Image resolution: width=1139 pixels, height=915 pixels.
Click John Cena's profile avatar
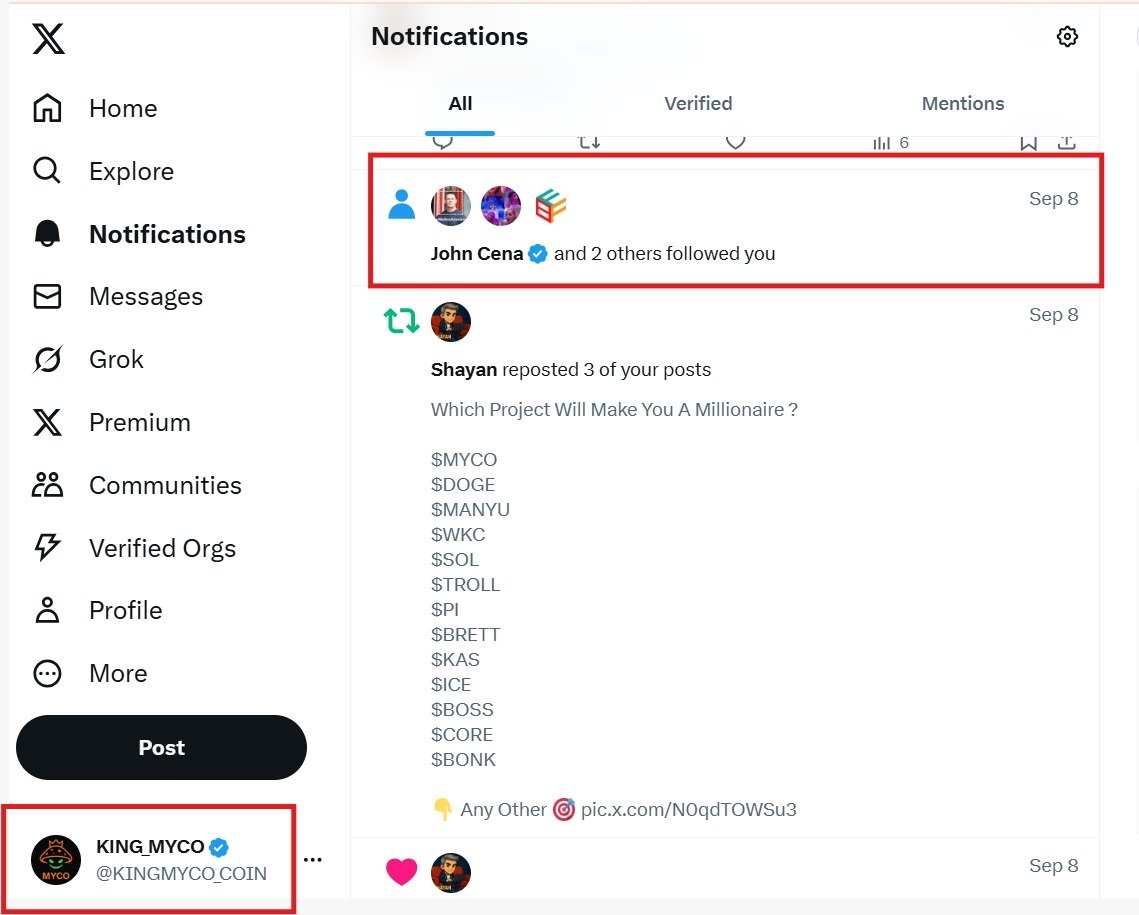click(x=451, y=206)
